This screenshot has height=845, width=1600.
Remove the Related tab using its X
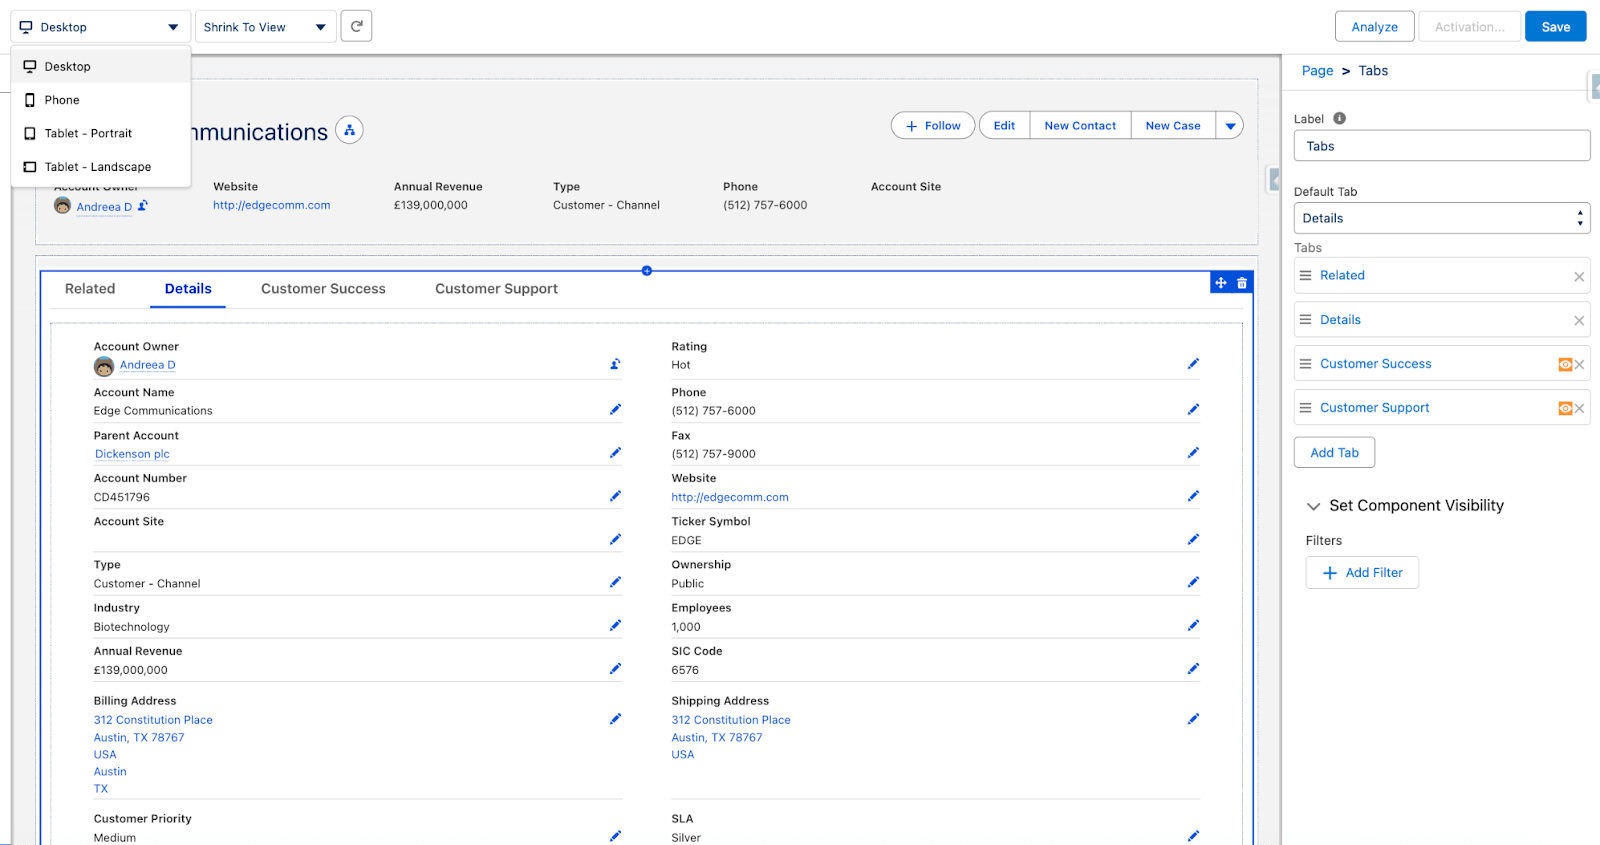click(1579, 277)
